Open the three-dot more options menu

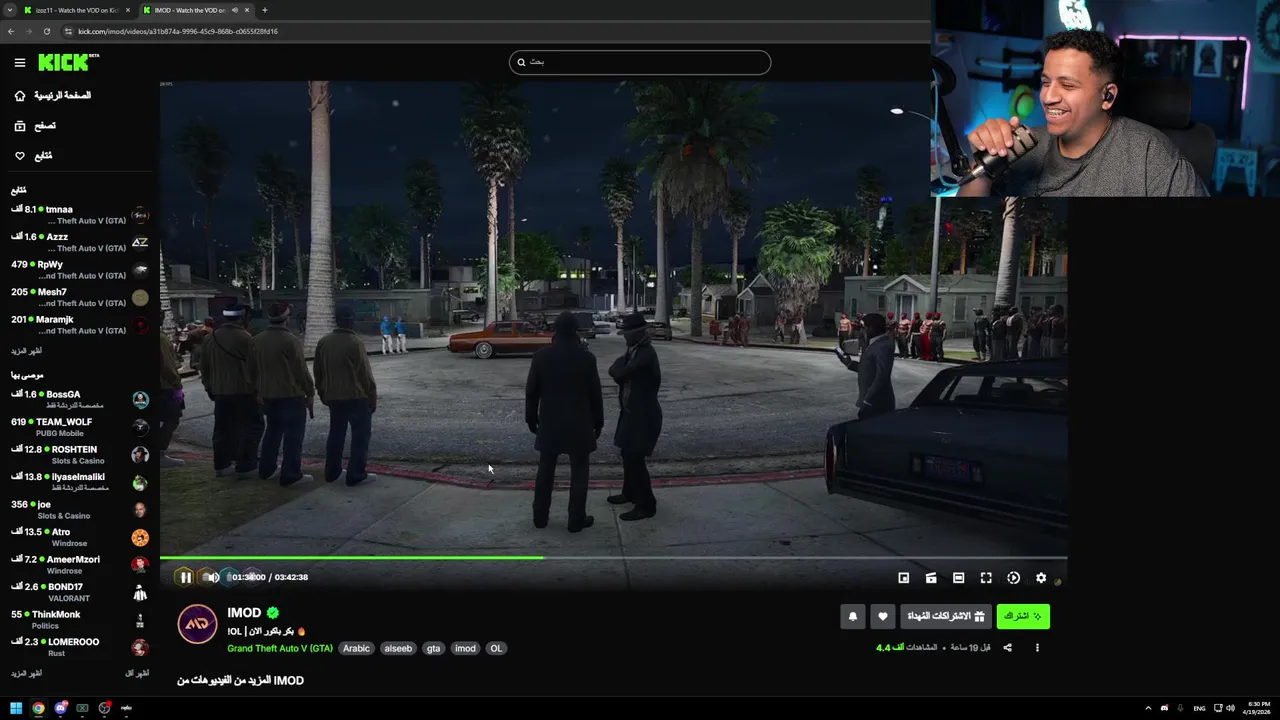[x=1037, y=648]
